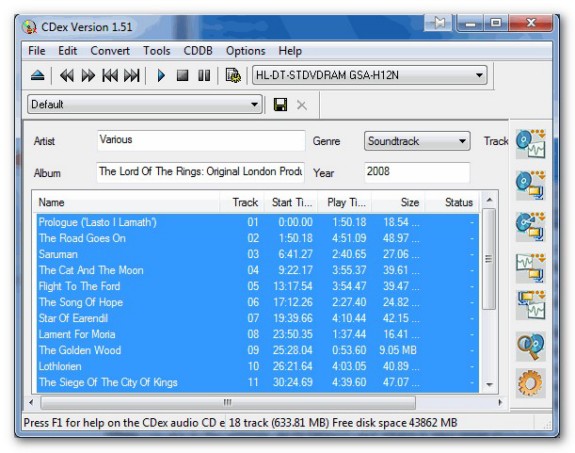Click Extract CD tracks to WAV icon
The height and width of the screenshot is (453, 575).
[x=530, y=144]
